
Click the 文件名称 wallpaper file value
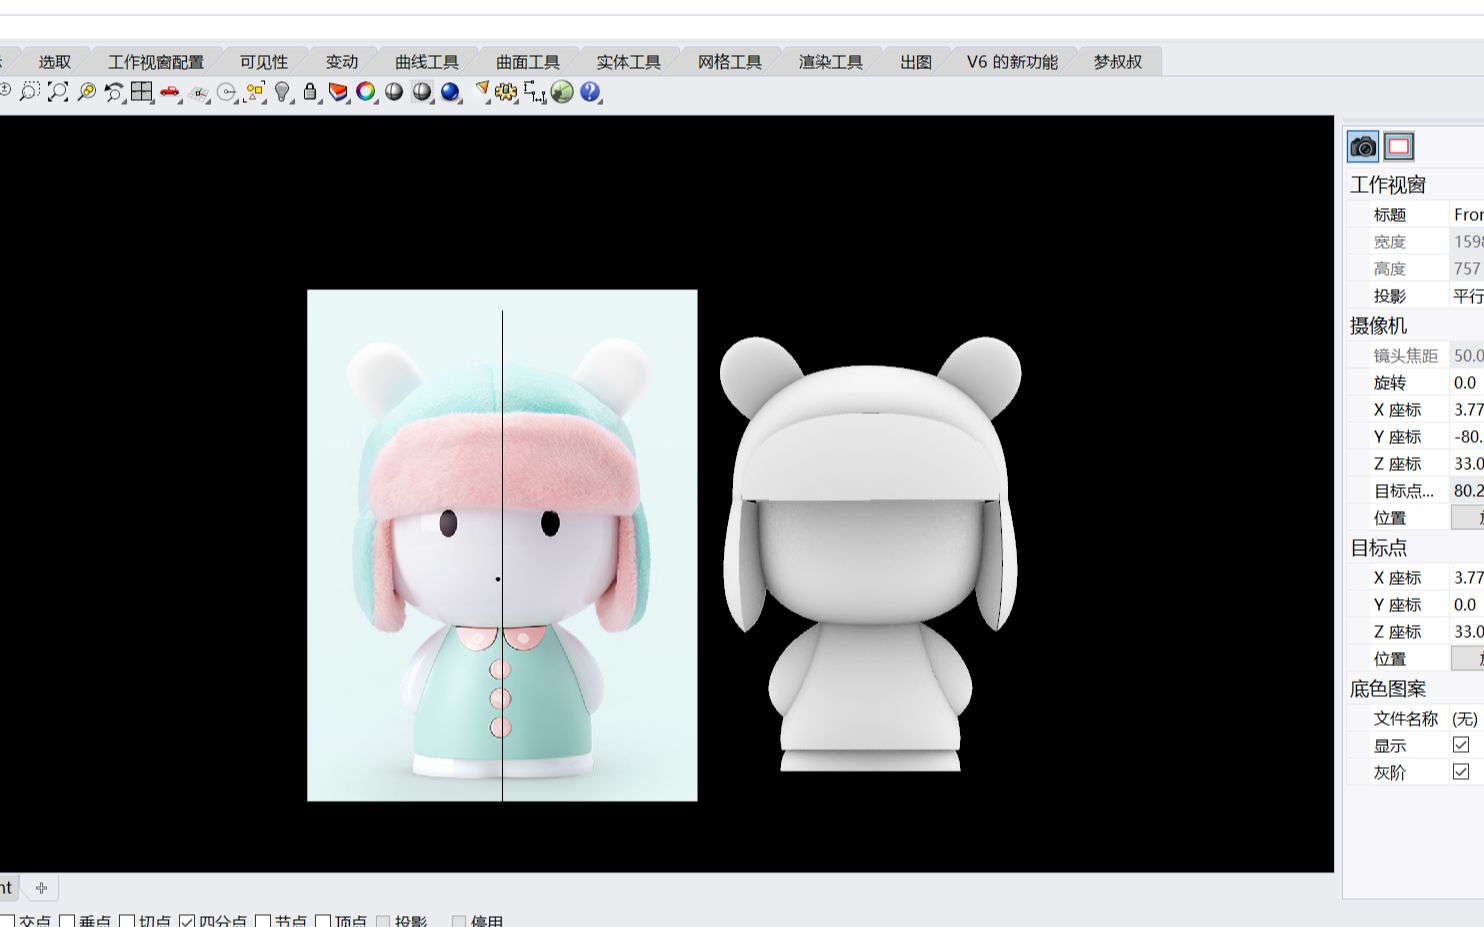[x=1467, y=718]
